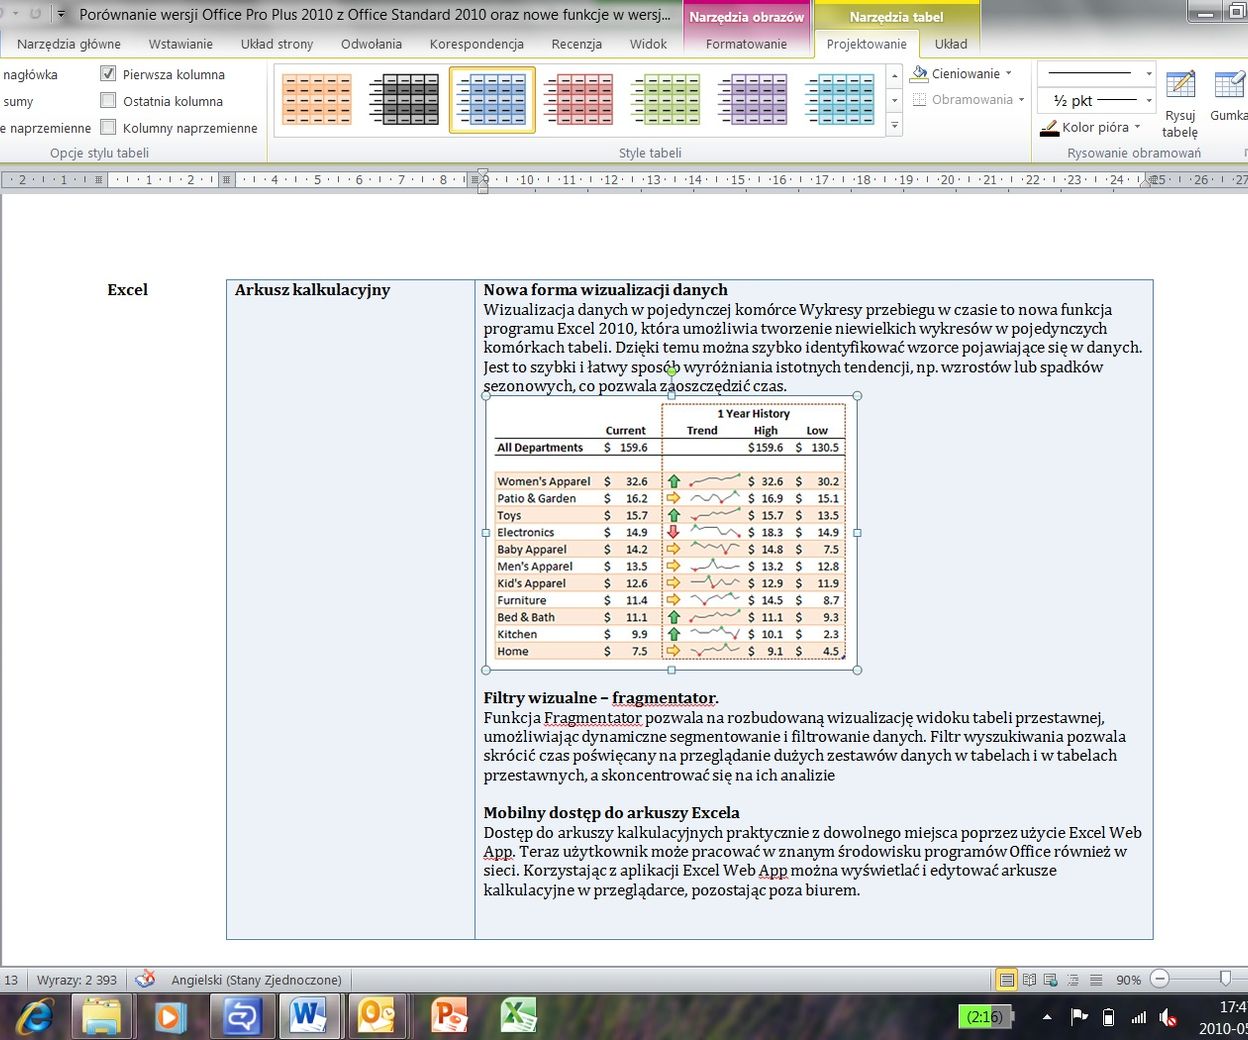
Task: Open Windows Explorer folder in taskbar
Action: (102, 1017)
